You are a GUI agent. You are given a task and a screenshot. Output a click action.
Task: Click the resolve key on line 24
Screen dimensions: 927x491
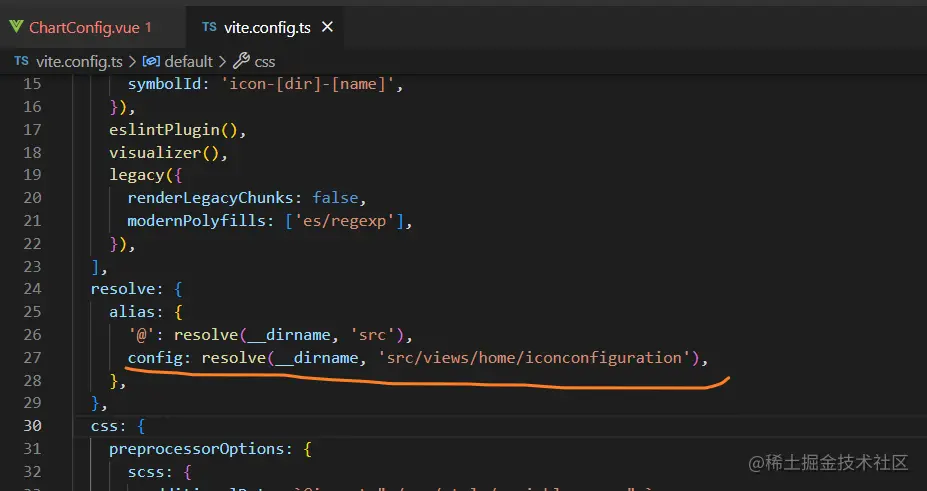pos(123,289)
